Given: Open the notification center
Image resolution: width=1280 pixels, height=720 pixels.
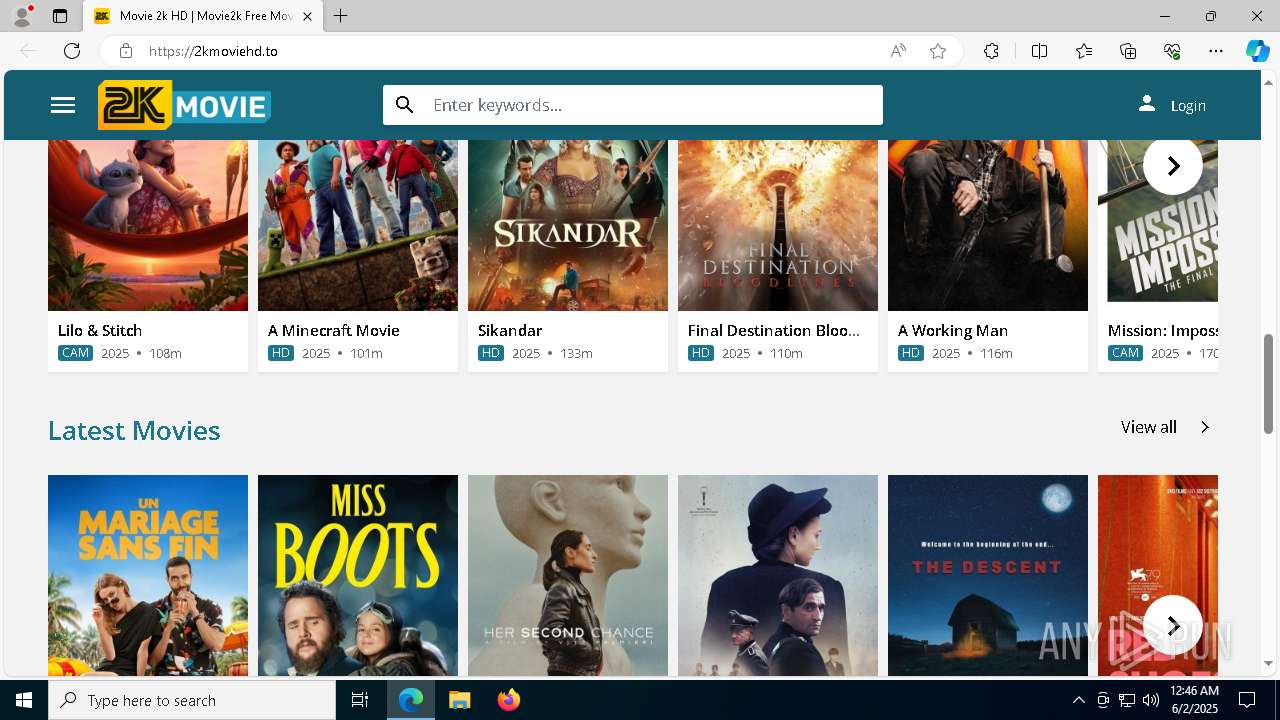Looking at the screenshot, I should [x=1248, y=700].
